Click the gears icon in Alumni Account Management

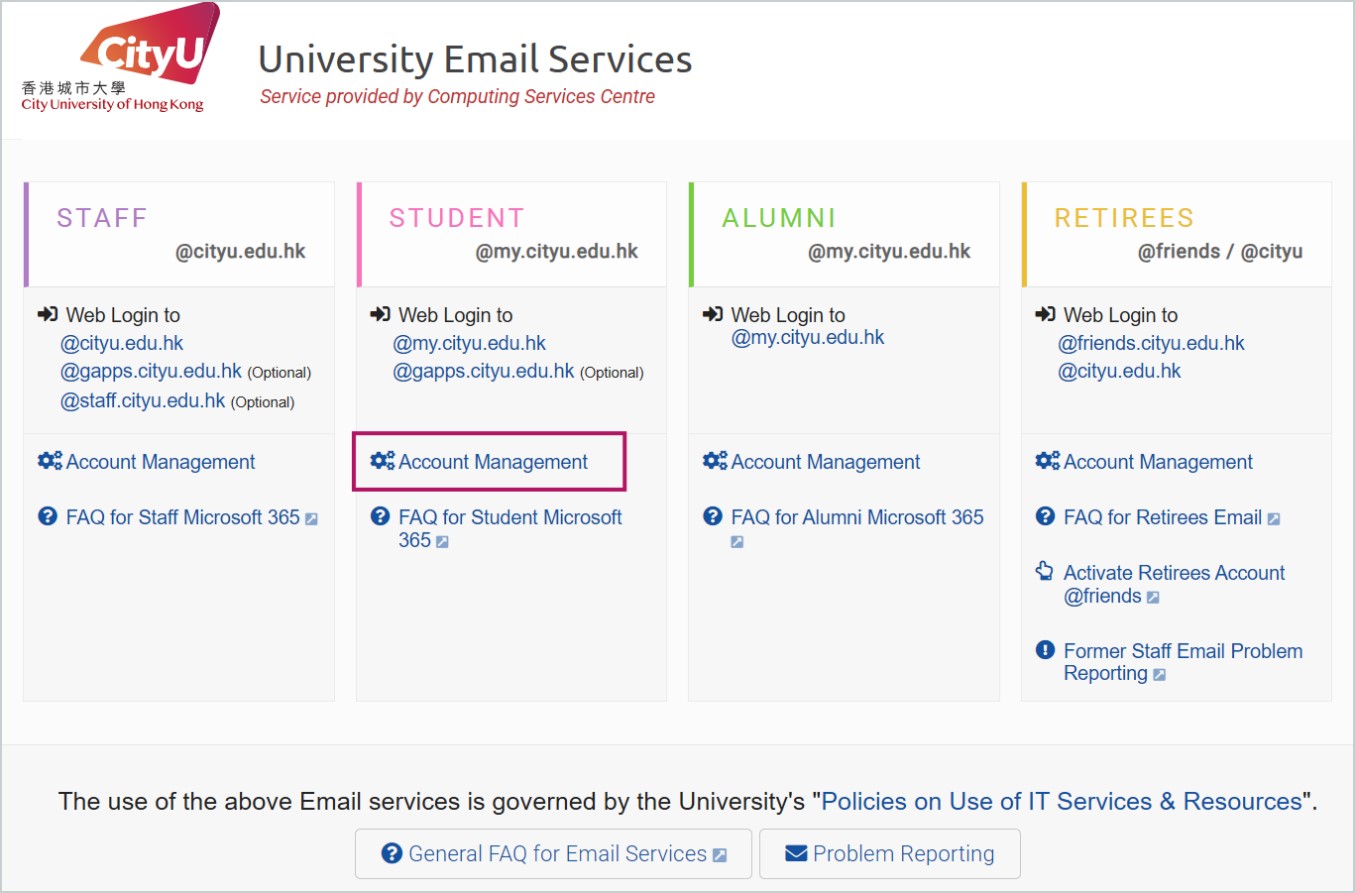point(714,462)
